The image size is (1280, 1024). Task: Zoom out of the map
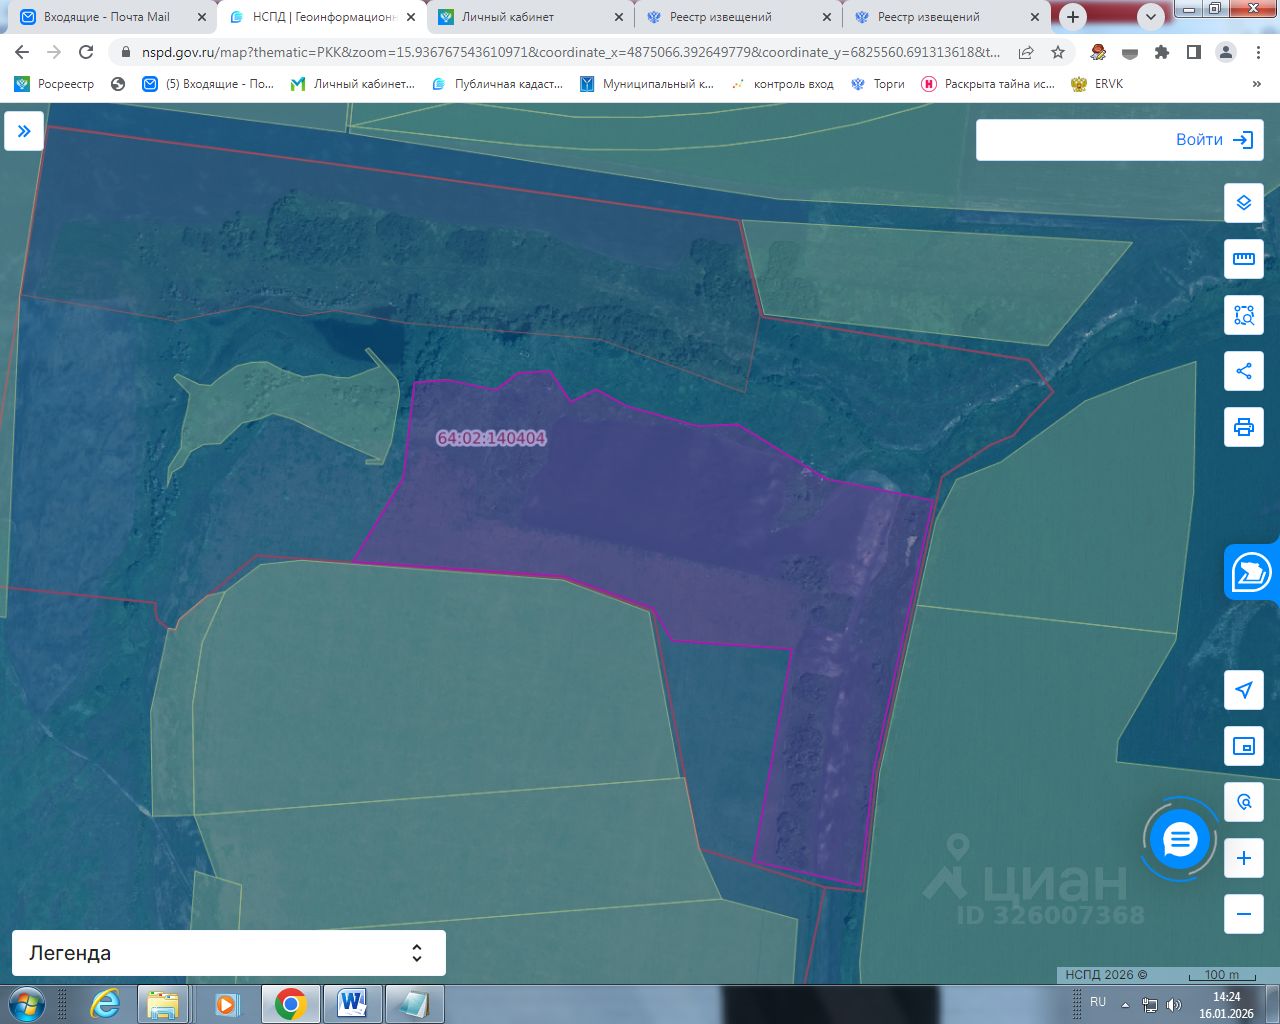tap(1244, 914)
